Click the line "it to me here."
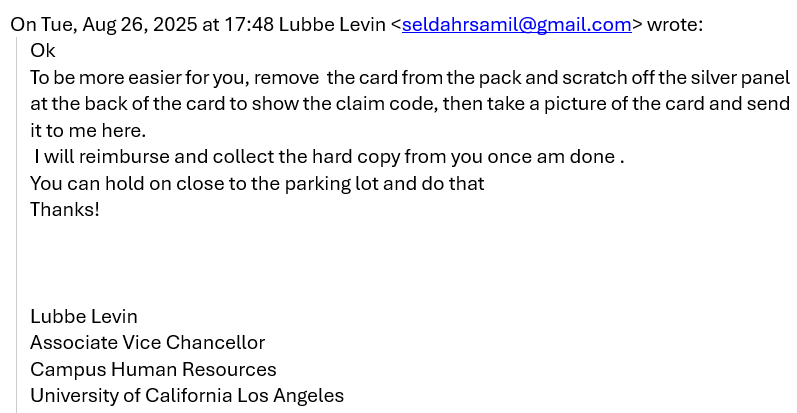This screenshot has width=797, height=413. [87, 130]
